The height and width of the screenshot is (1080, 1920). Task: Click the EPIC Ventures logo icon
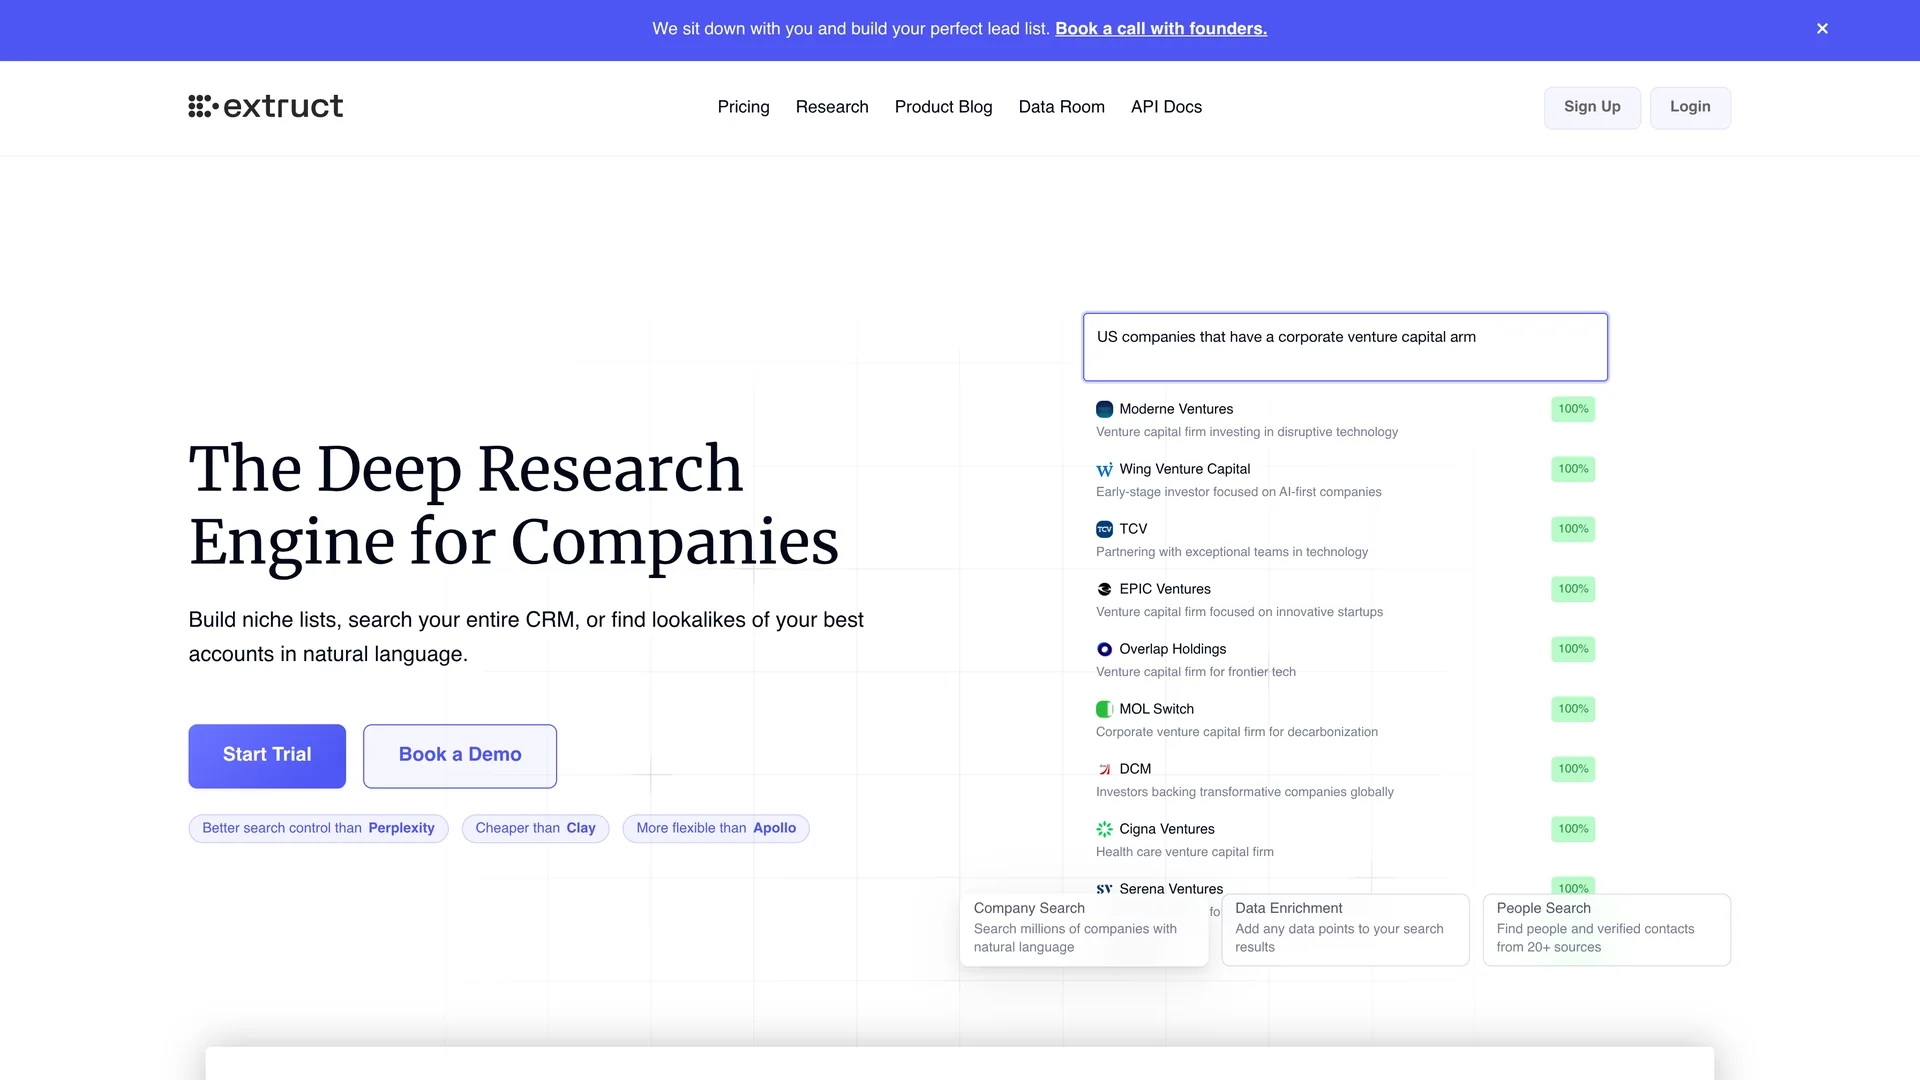tap(1104, 589)
